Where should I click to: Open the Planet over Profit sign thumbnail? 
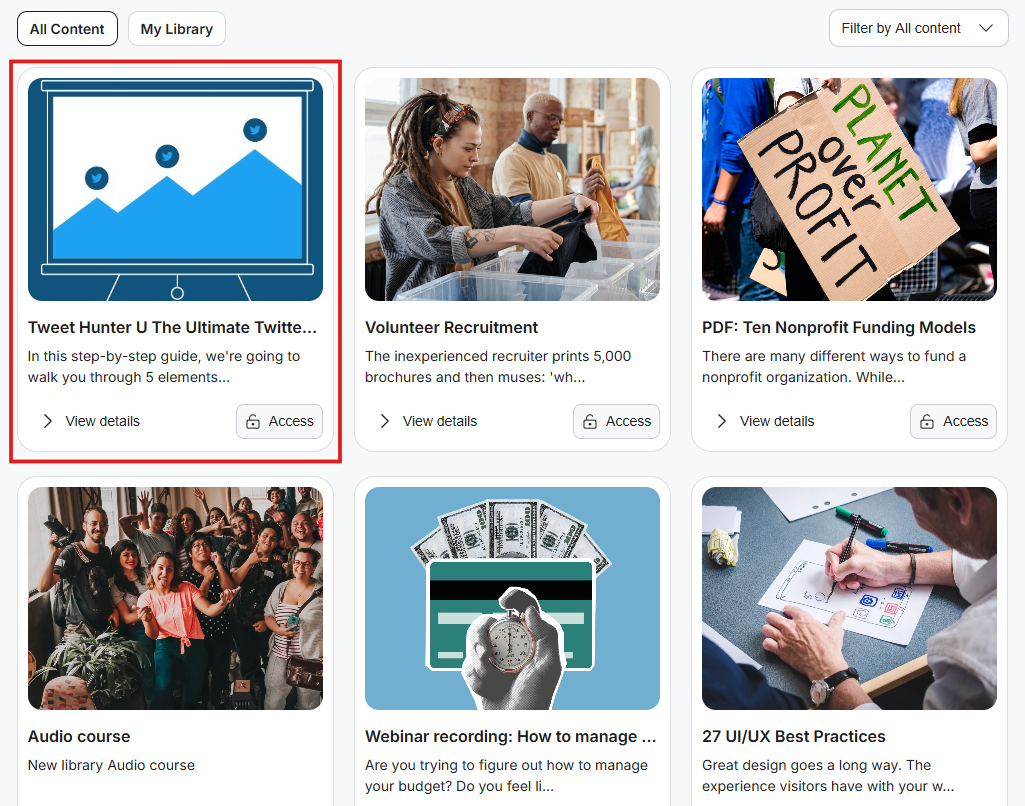click(x=849, y=190)
